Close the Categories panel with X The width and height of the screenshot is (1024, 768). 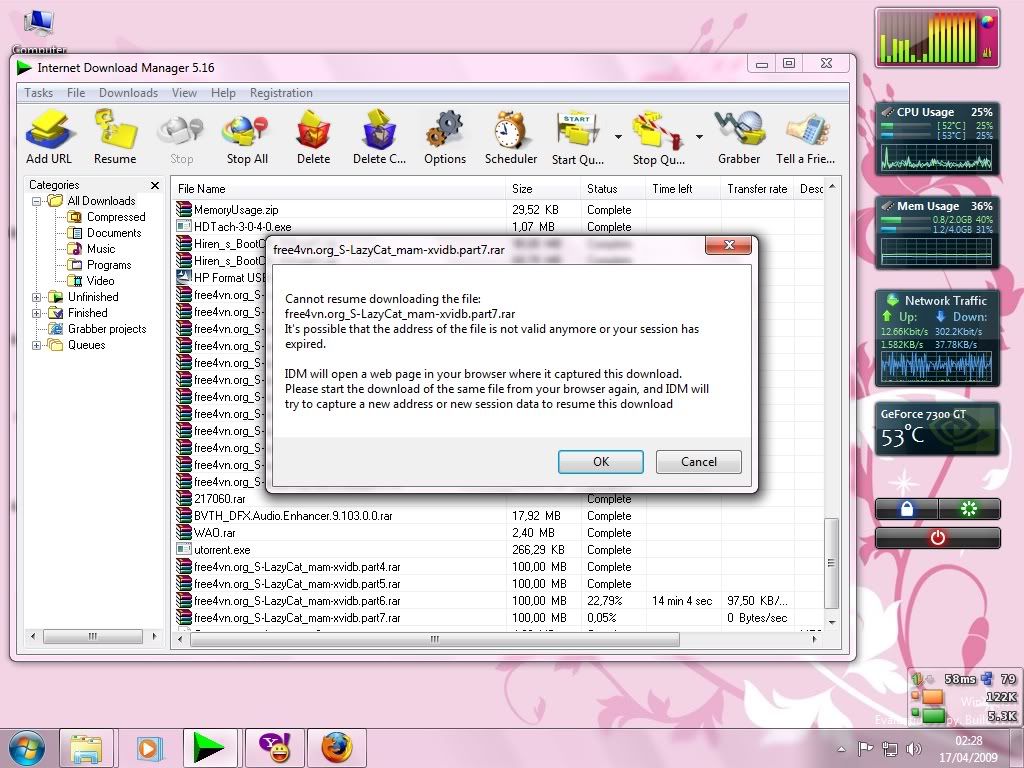[155, 185]
